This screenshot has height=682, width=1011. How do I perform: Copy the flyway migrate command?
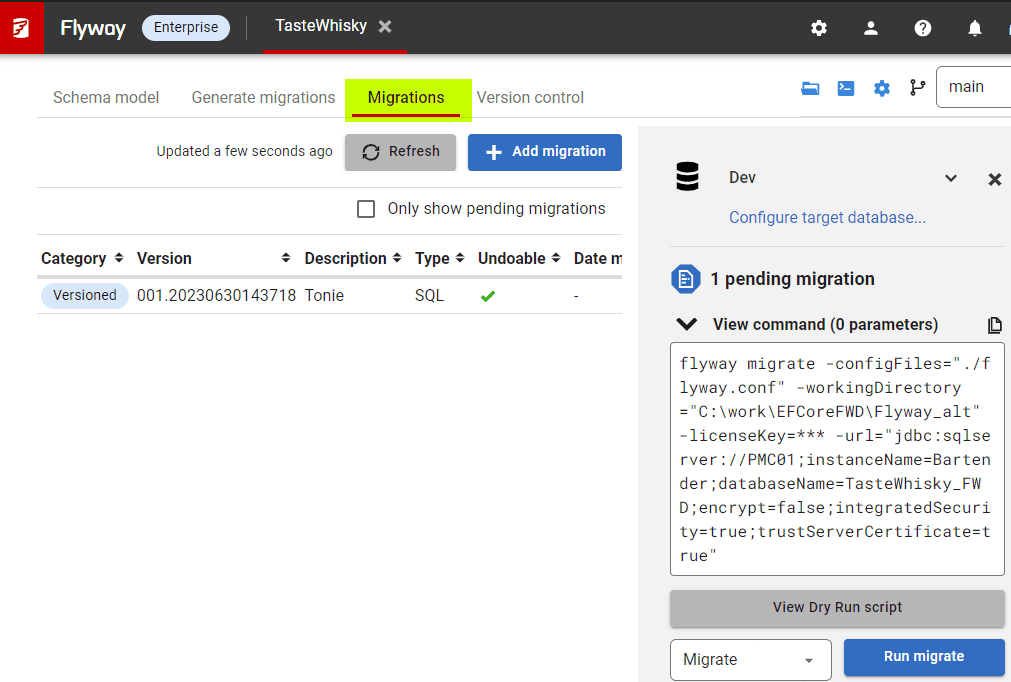[995, 325]
